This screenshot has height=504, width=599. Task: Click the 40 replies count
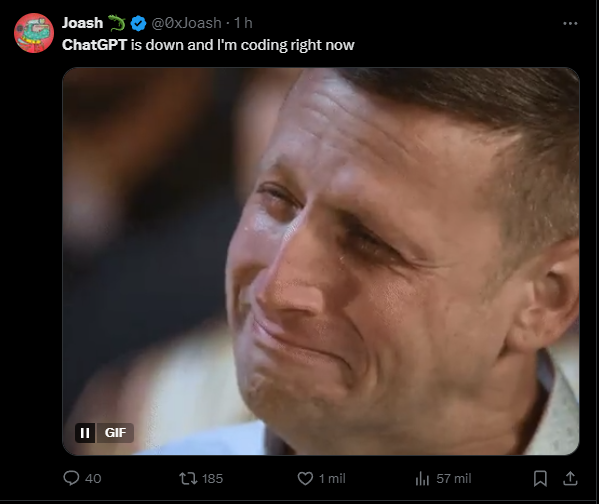pos(93,478)
